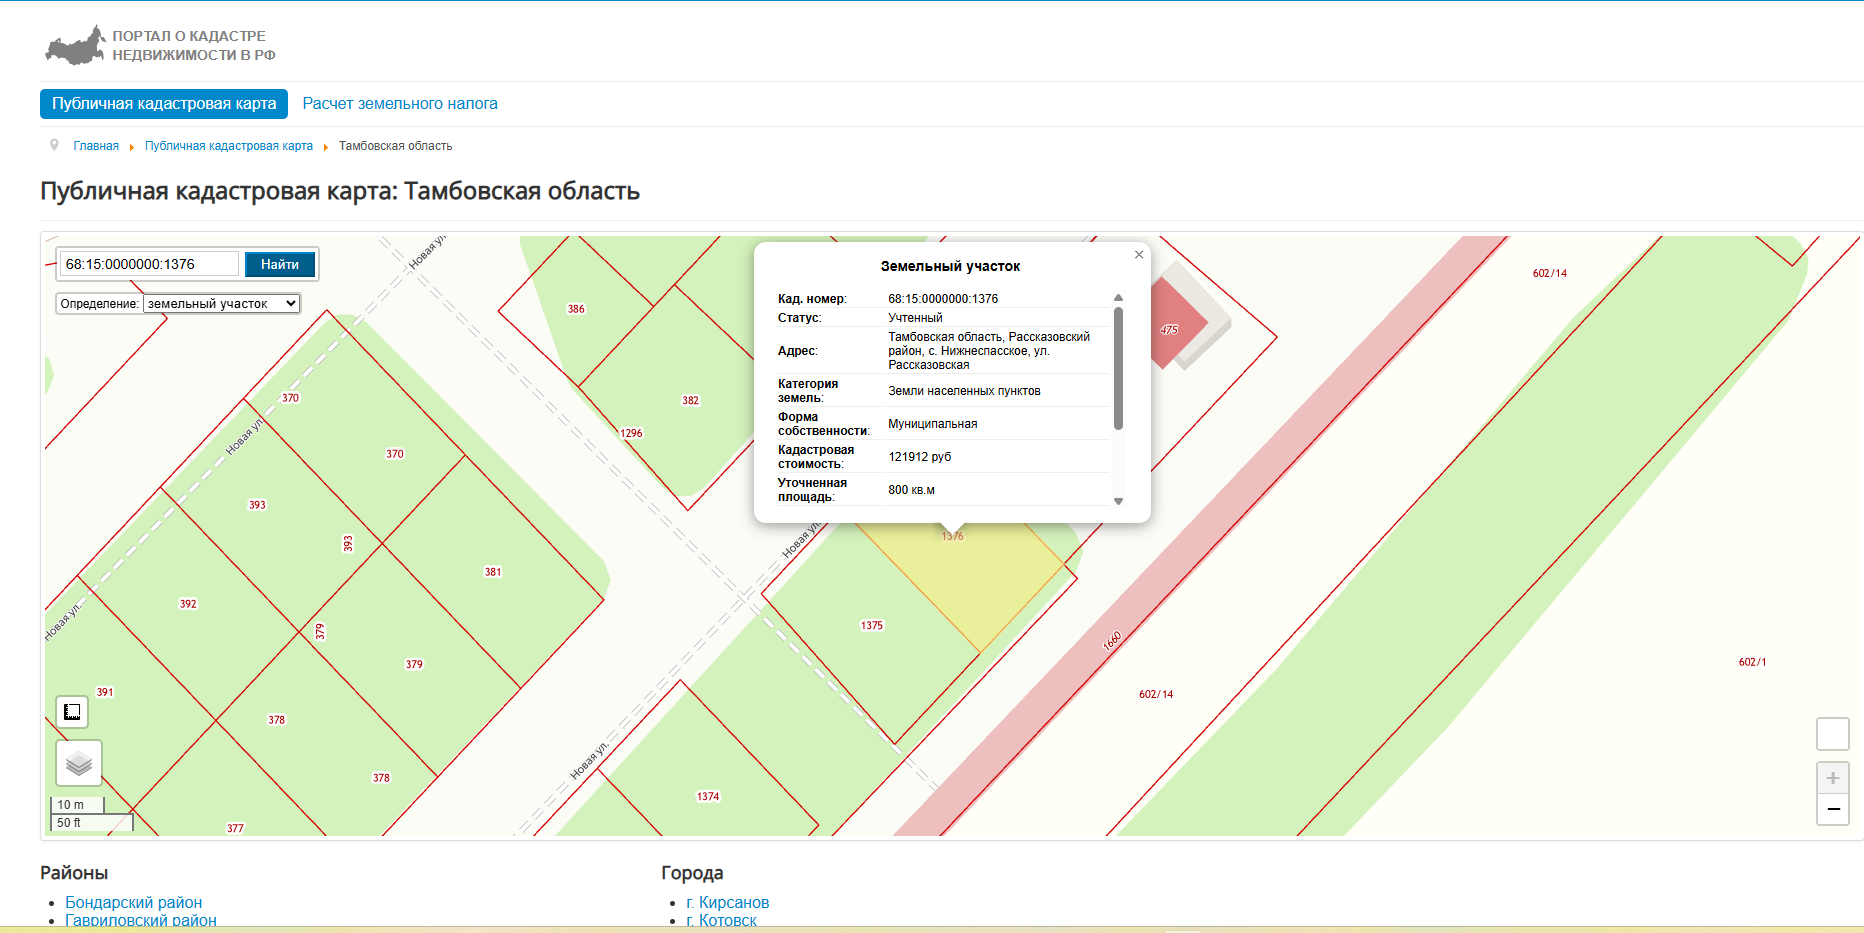Open the 'Бондарский район' link
1864x933 pixels.
coord(134,902)
